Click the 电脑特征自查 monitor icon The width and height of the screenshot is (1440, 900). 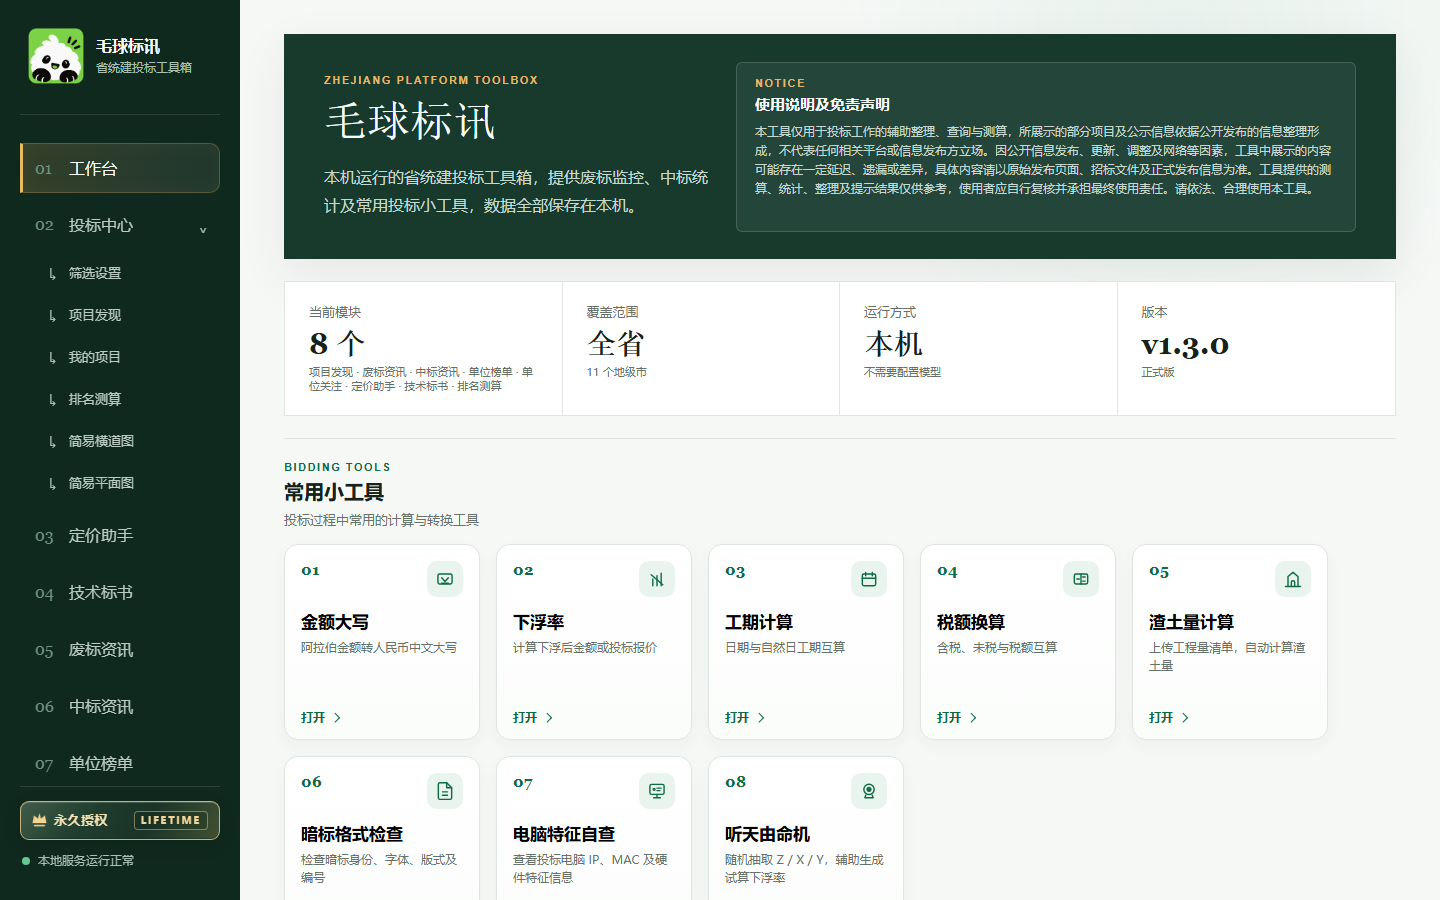[x=657, y=791]
